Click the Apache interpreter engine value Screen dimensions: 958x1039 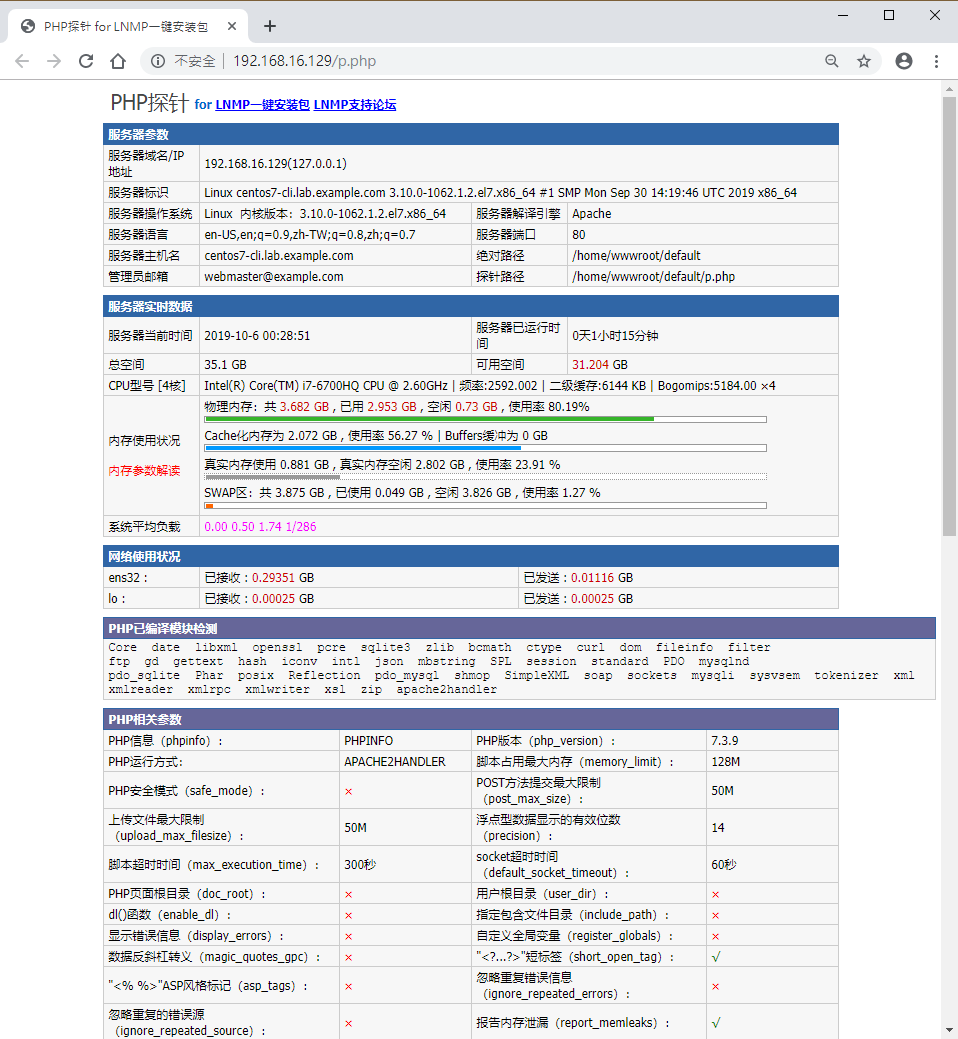(592, 214)
